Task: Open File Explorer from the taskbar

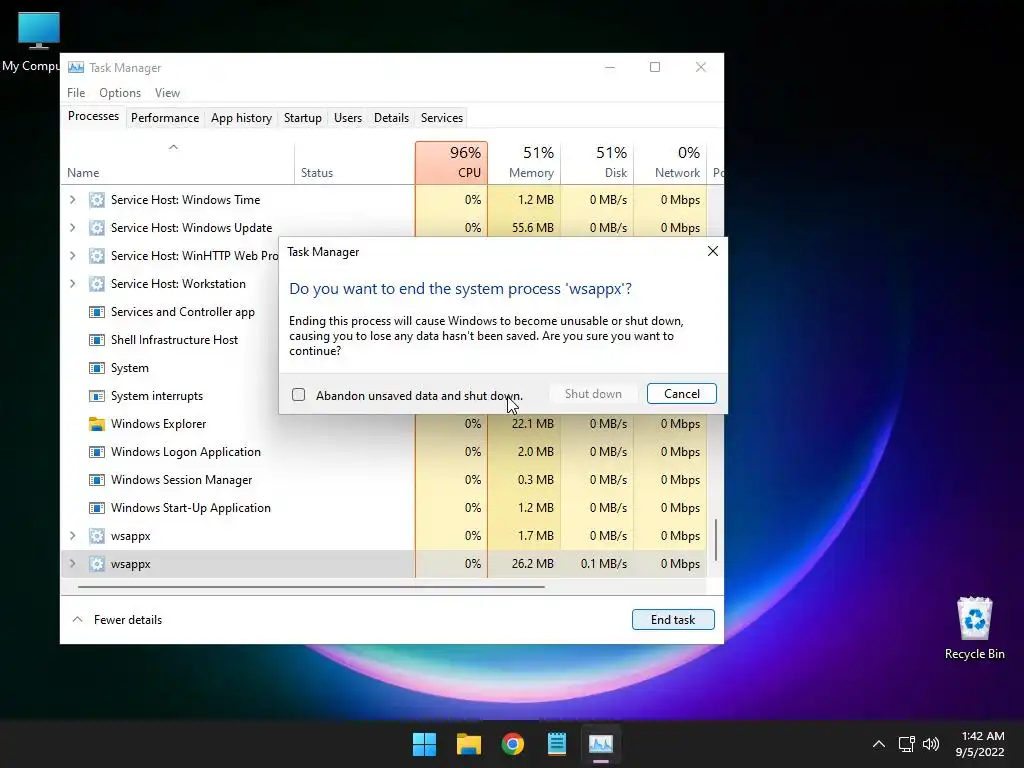Action: [x=468, y=744]
